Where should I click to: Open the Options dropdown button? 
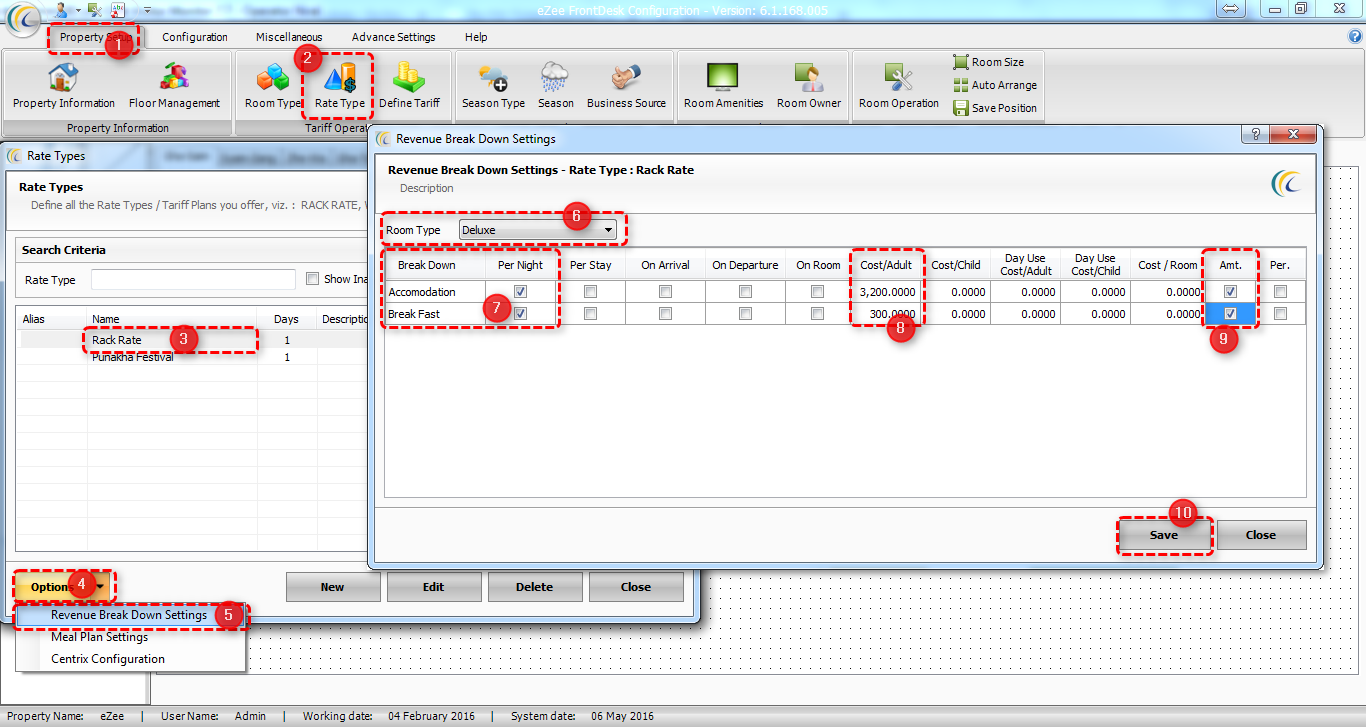(x=62, y=587)
